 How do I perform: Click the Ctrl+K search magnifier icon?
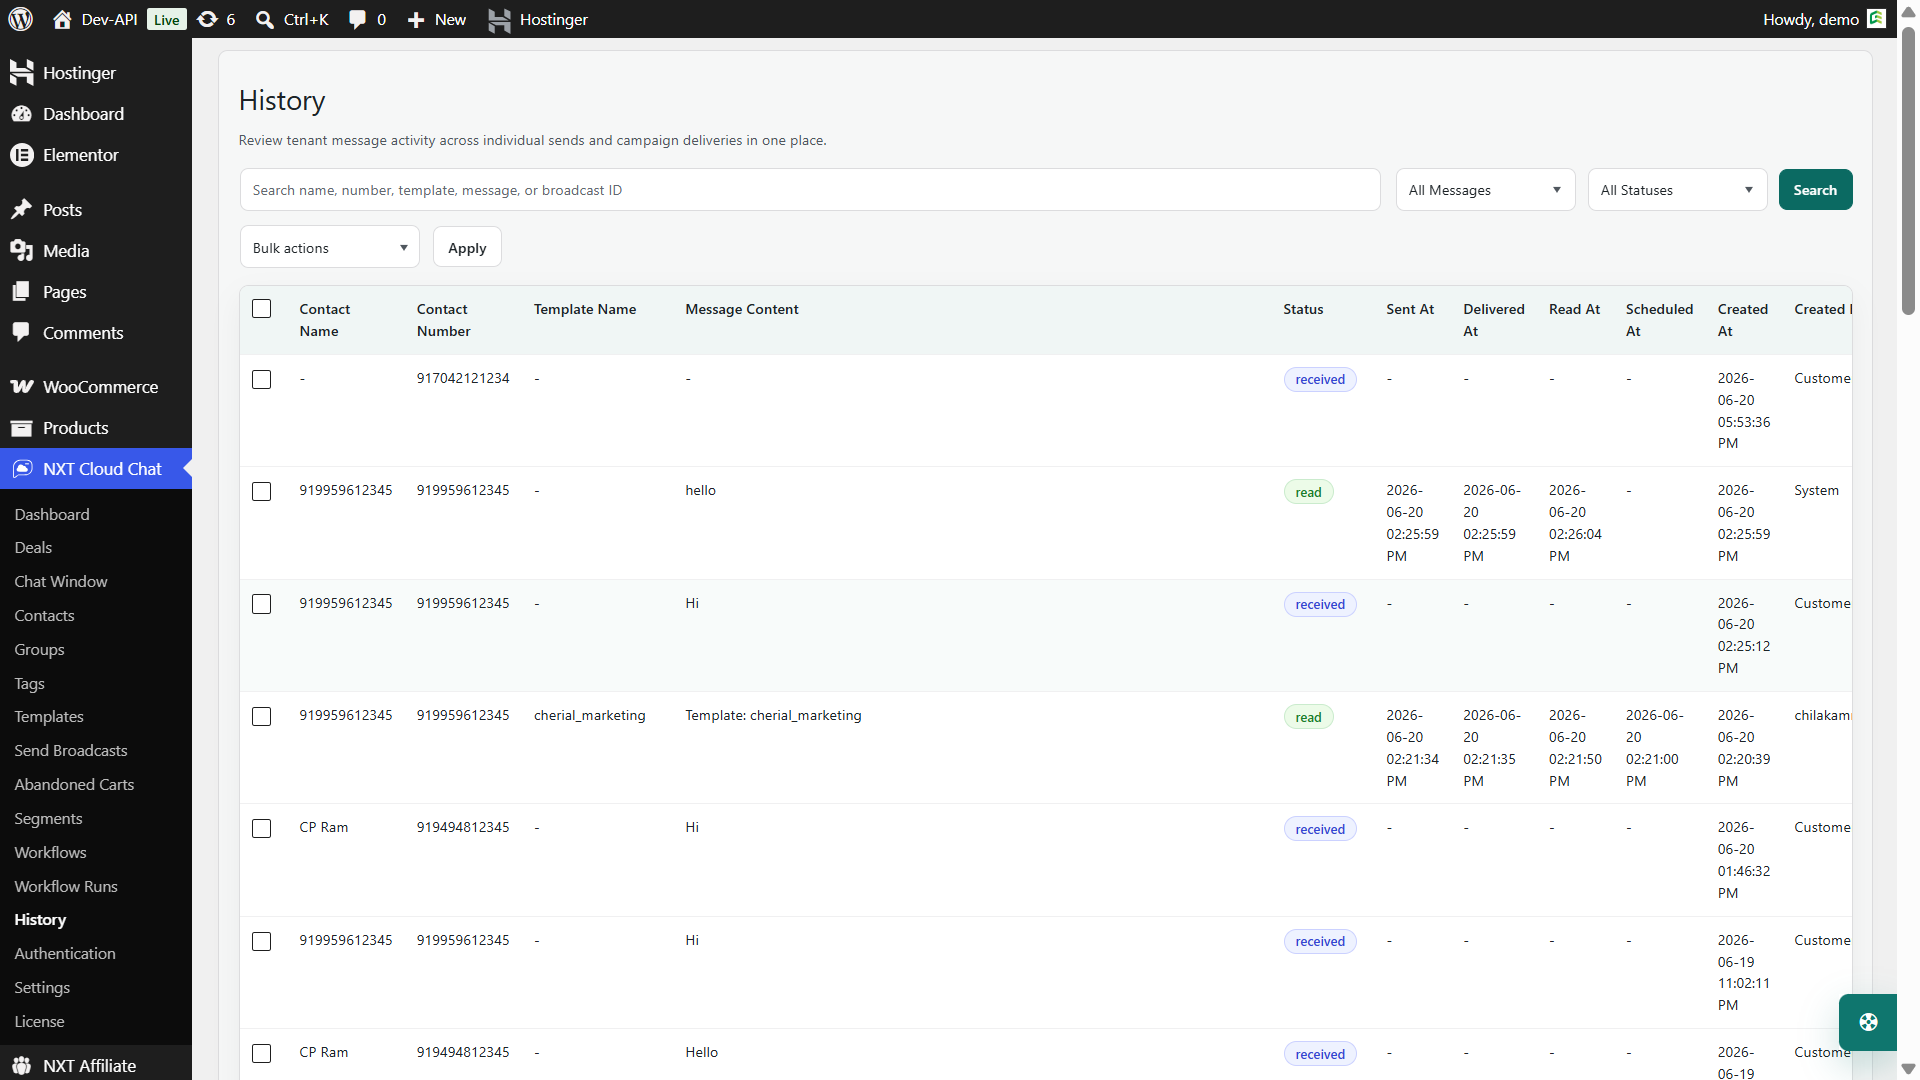tap(265, 19)
